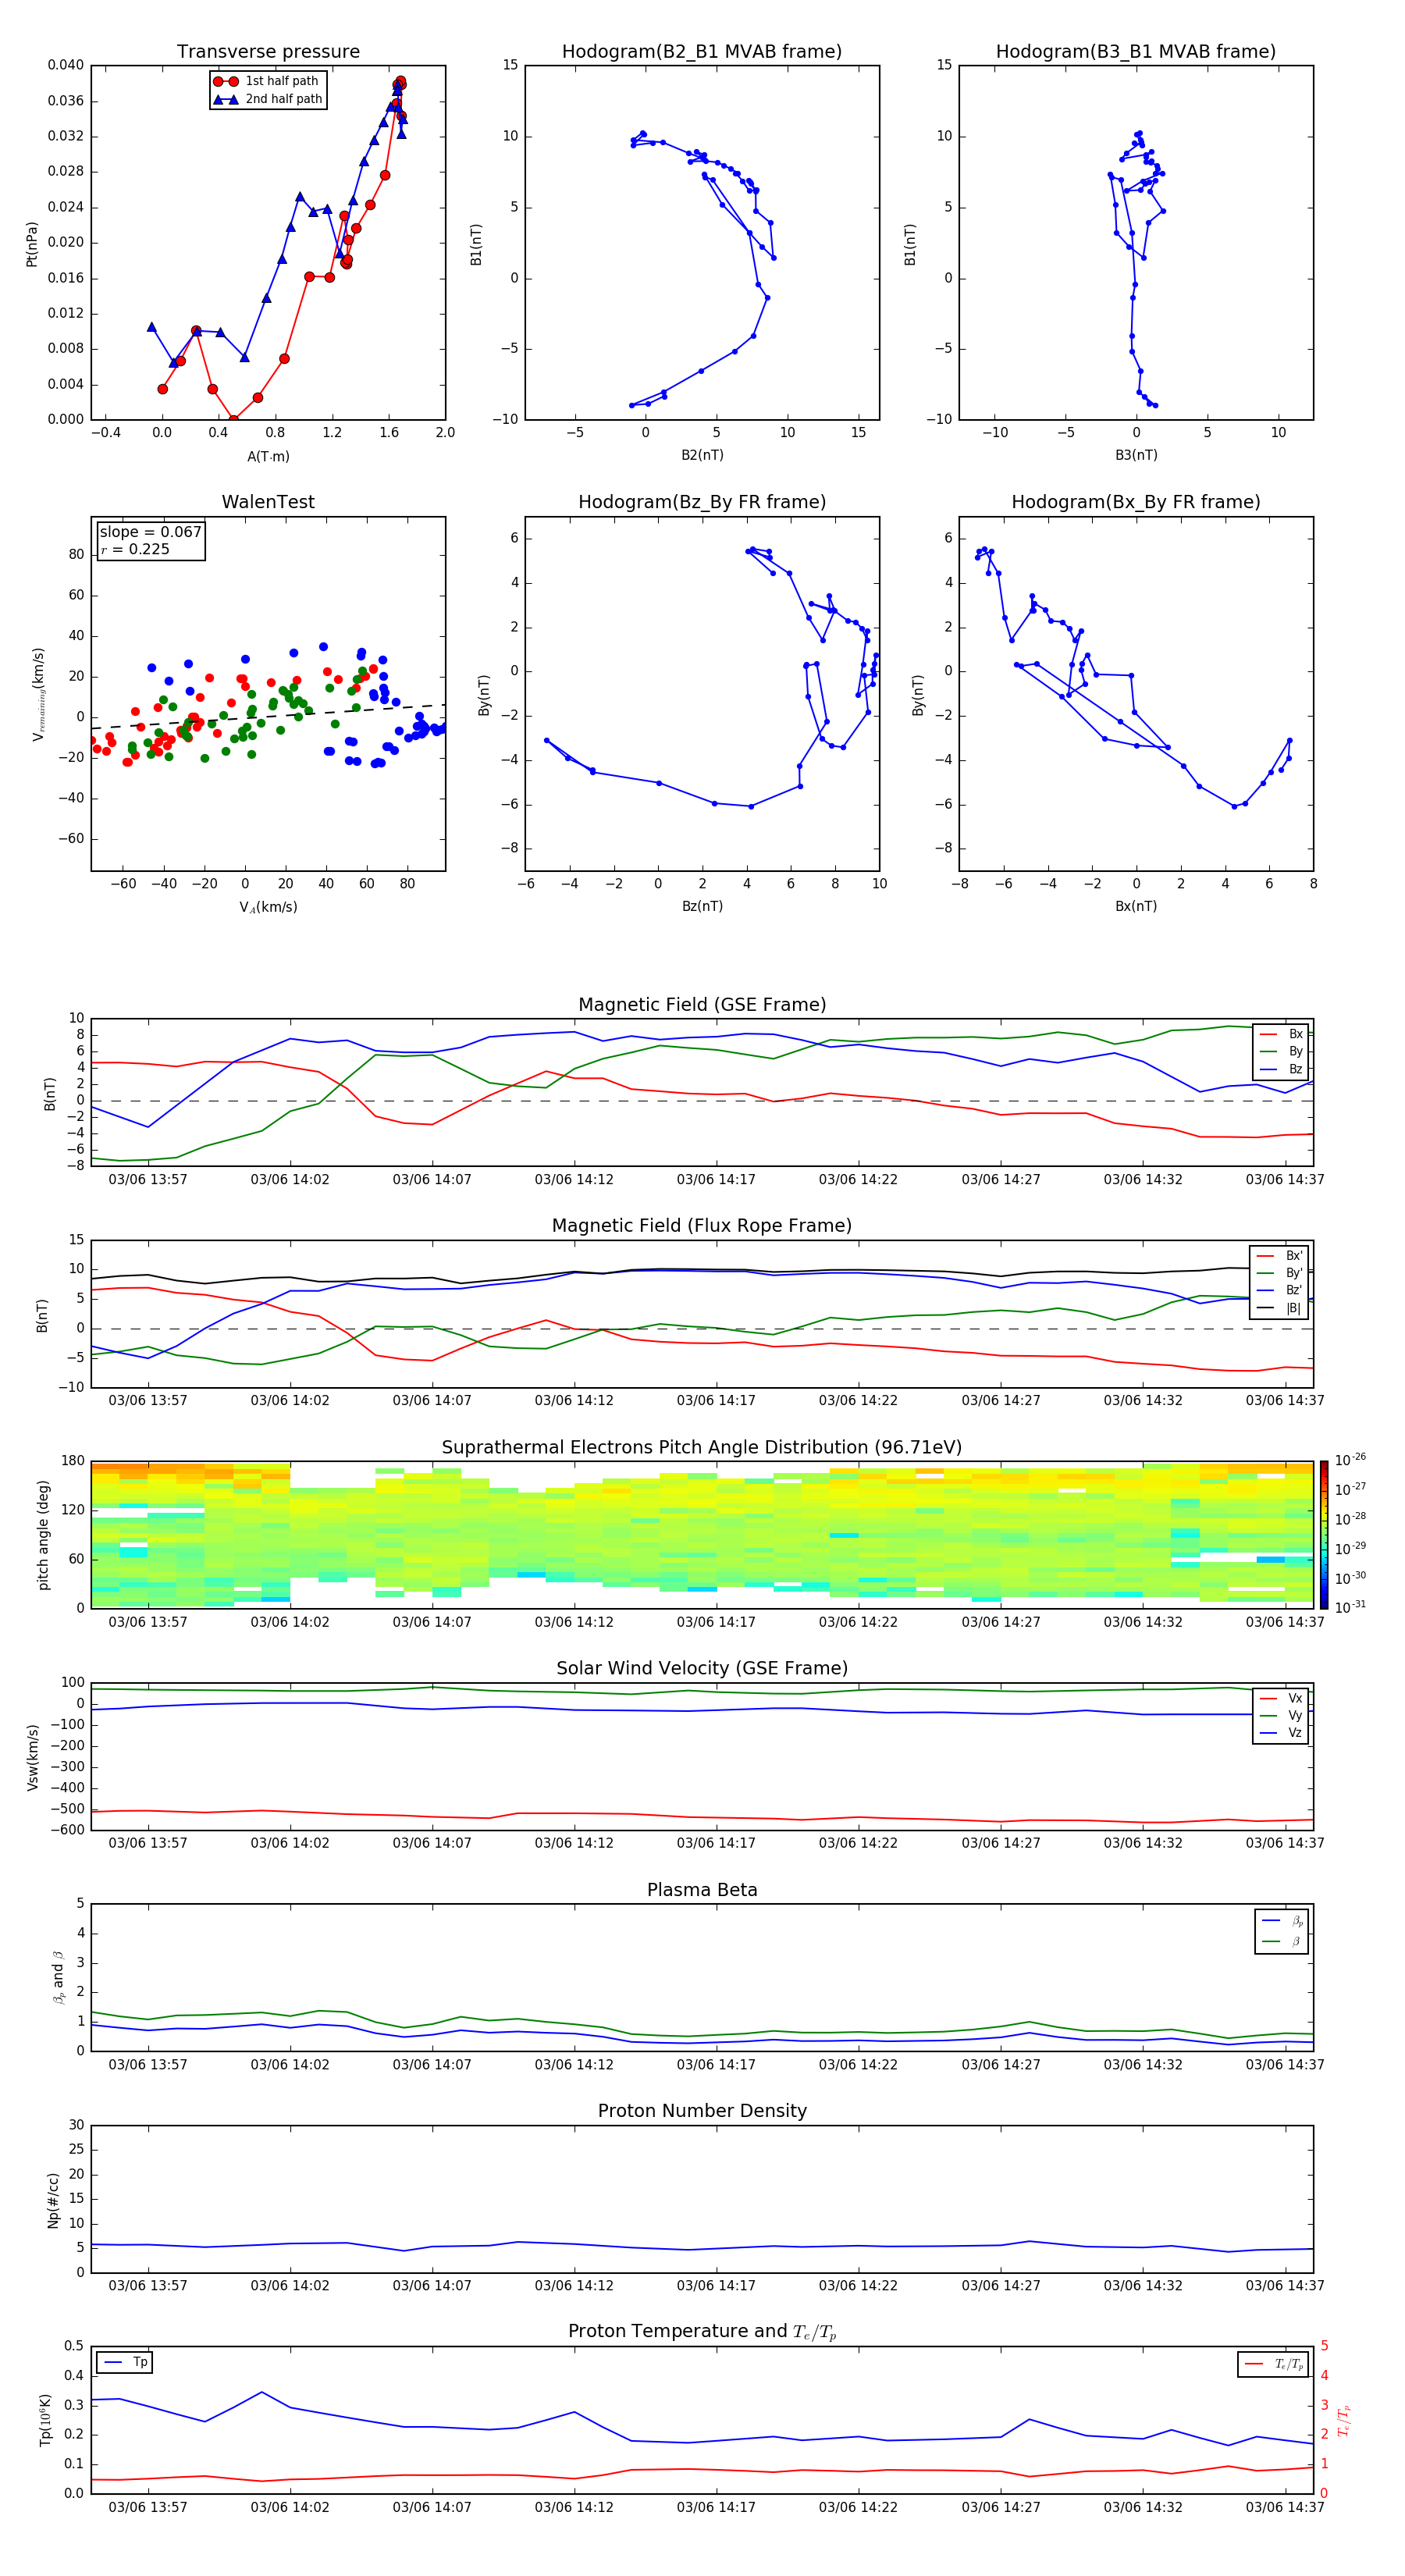This screenshot has height=2576, width=1405.
Task: Click "03/06 14:37" tick under Proton Temperature plot
Action: pyautogui.click(x=1285, y=2507)
